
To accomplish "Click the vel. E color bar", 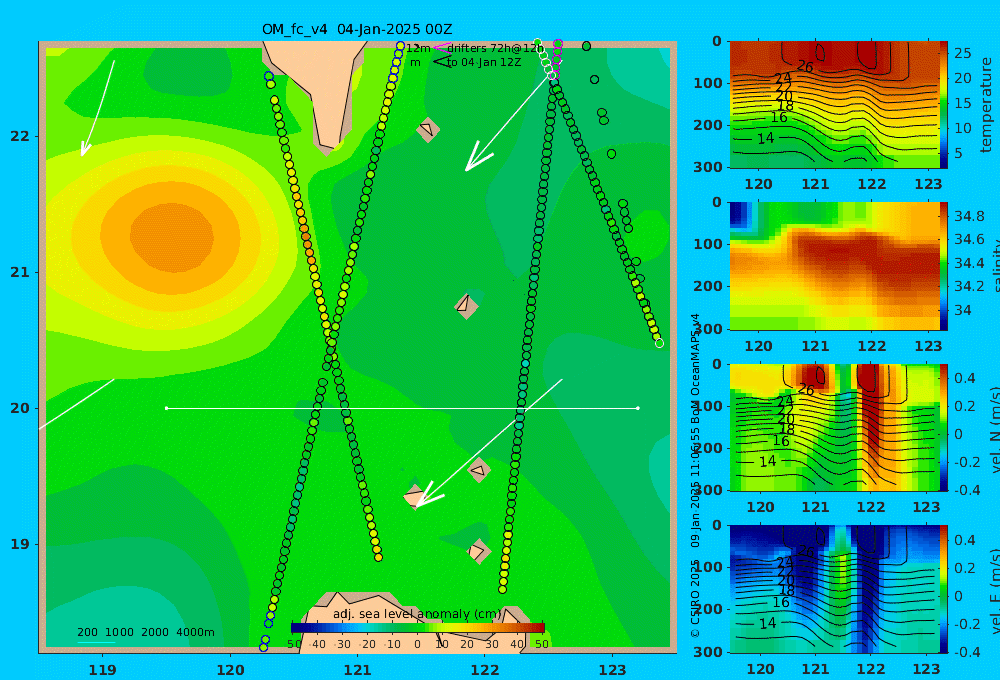I will [x=944, y=589].
